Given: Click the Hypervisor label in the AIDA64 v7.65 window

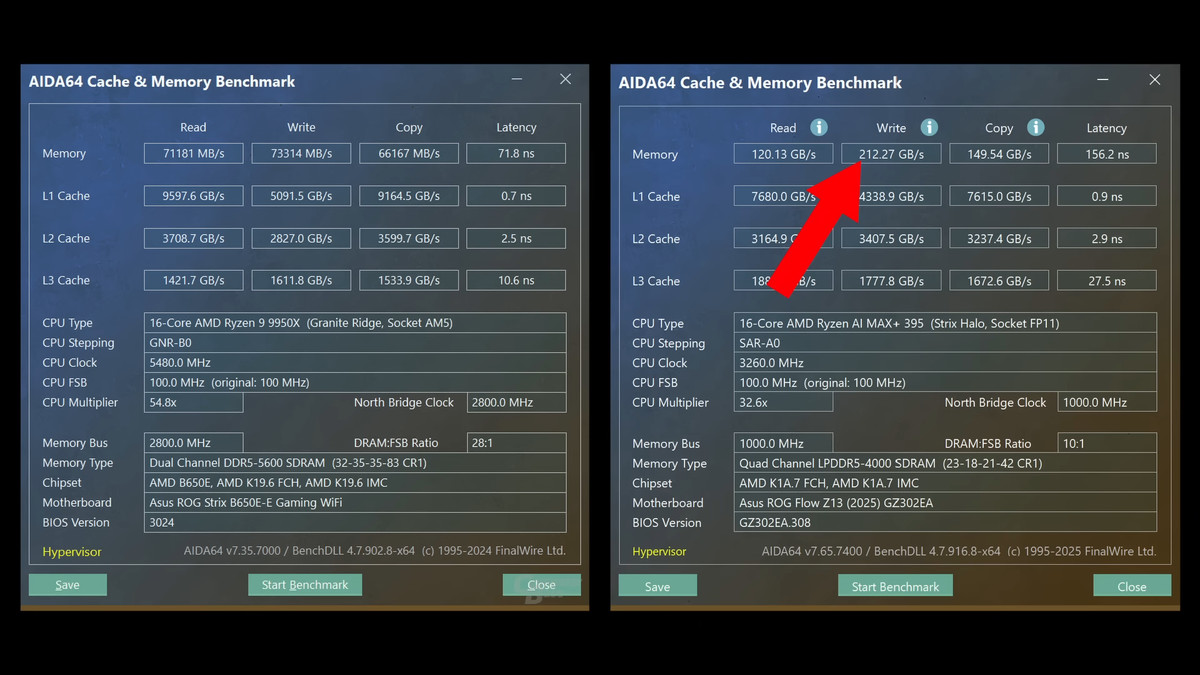Looking at the screenshot, I should click(x=659, y=552).
